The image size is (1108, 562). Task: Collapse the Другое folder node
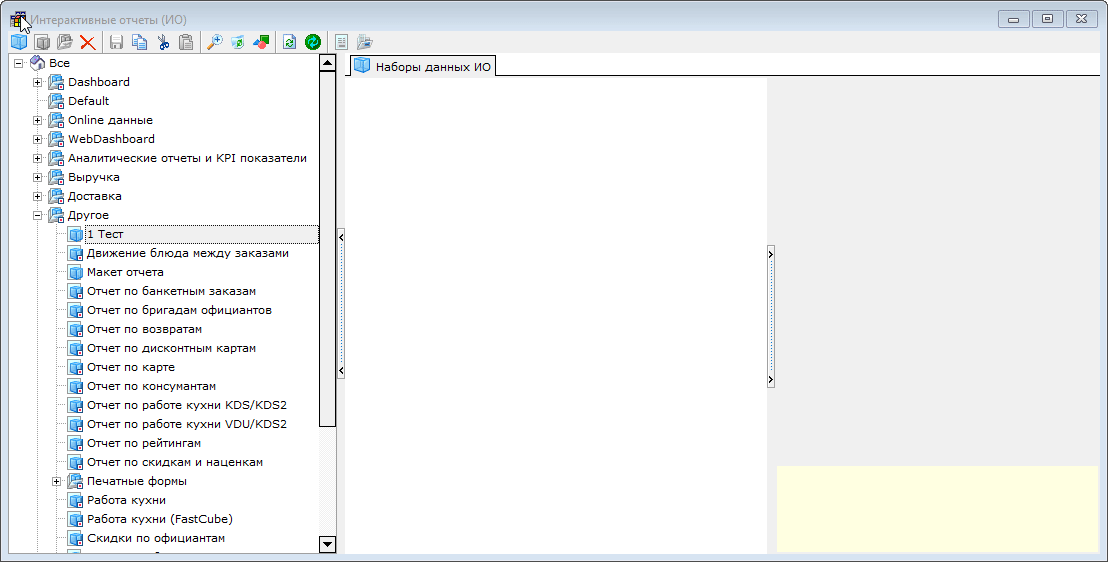38,215
